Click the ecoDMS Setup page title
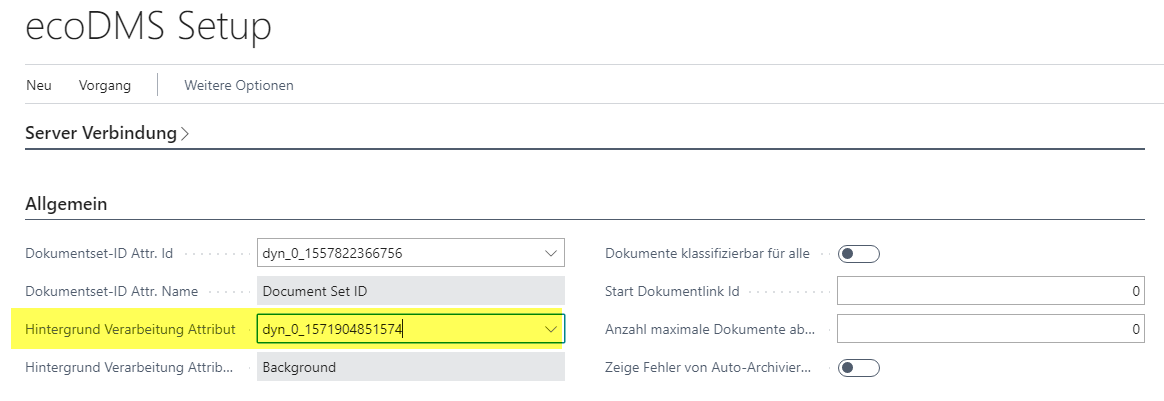 [x=148, y=27]
